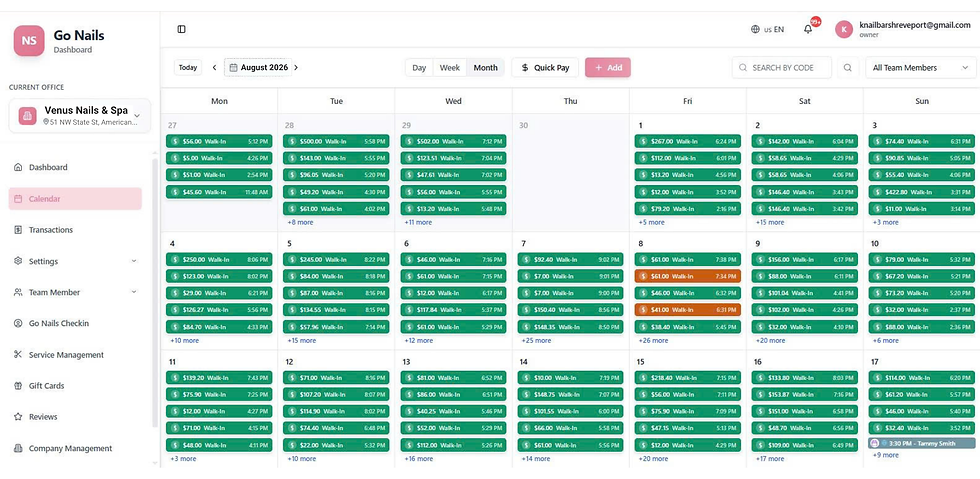Click the Service Management scissors icon

coord(18,355)
